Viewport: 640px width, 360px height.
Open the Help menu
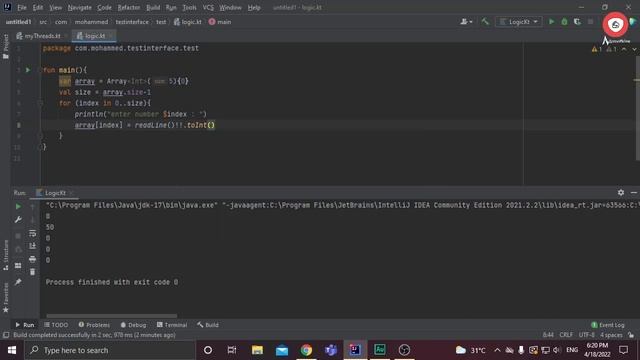254,7
